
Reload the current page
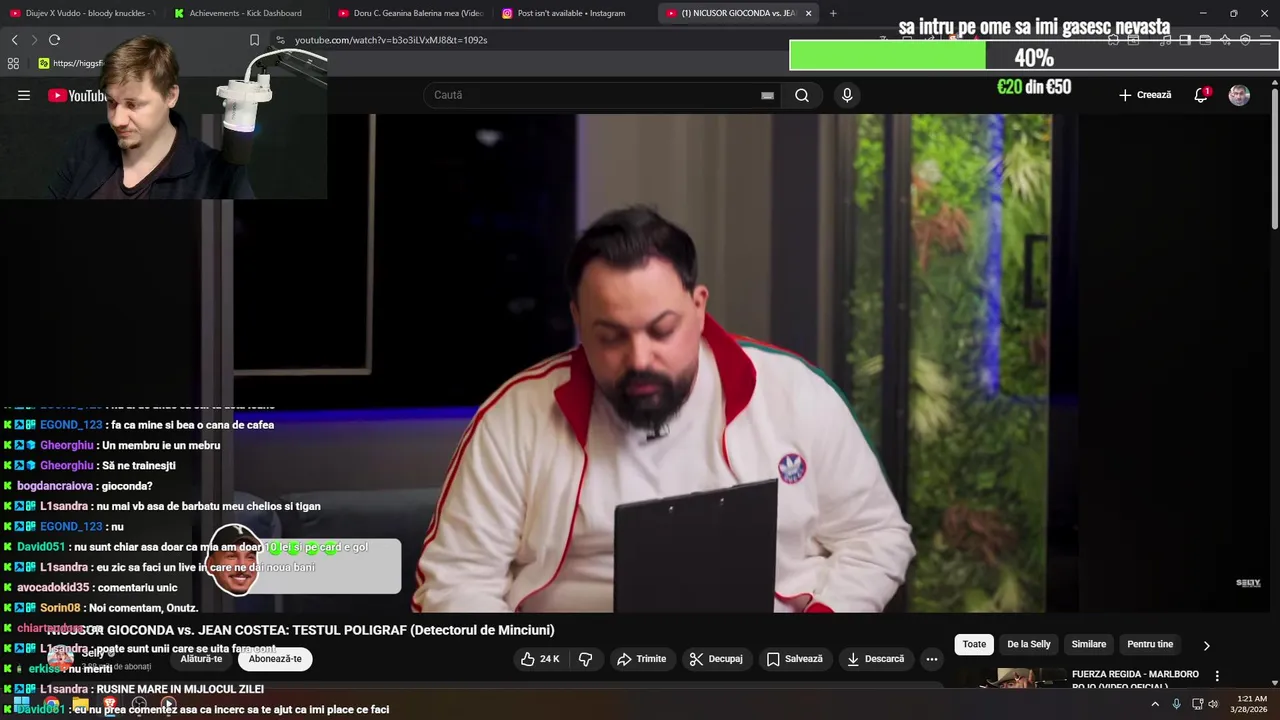pyautogui.click(x=54, y=40)
